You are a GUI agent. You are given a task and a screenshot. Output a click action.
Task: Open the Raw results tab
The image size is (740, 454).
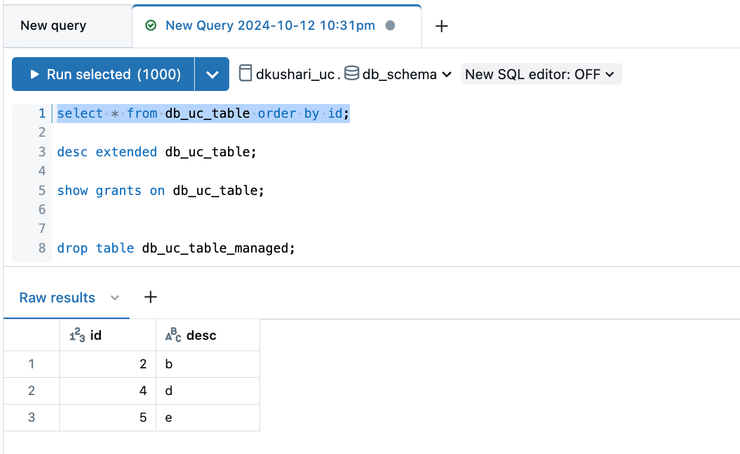[57, 297]
